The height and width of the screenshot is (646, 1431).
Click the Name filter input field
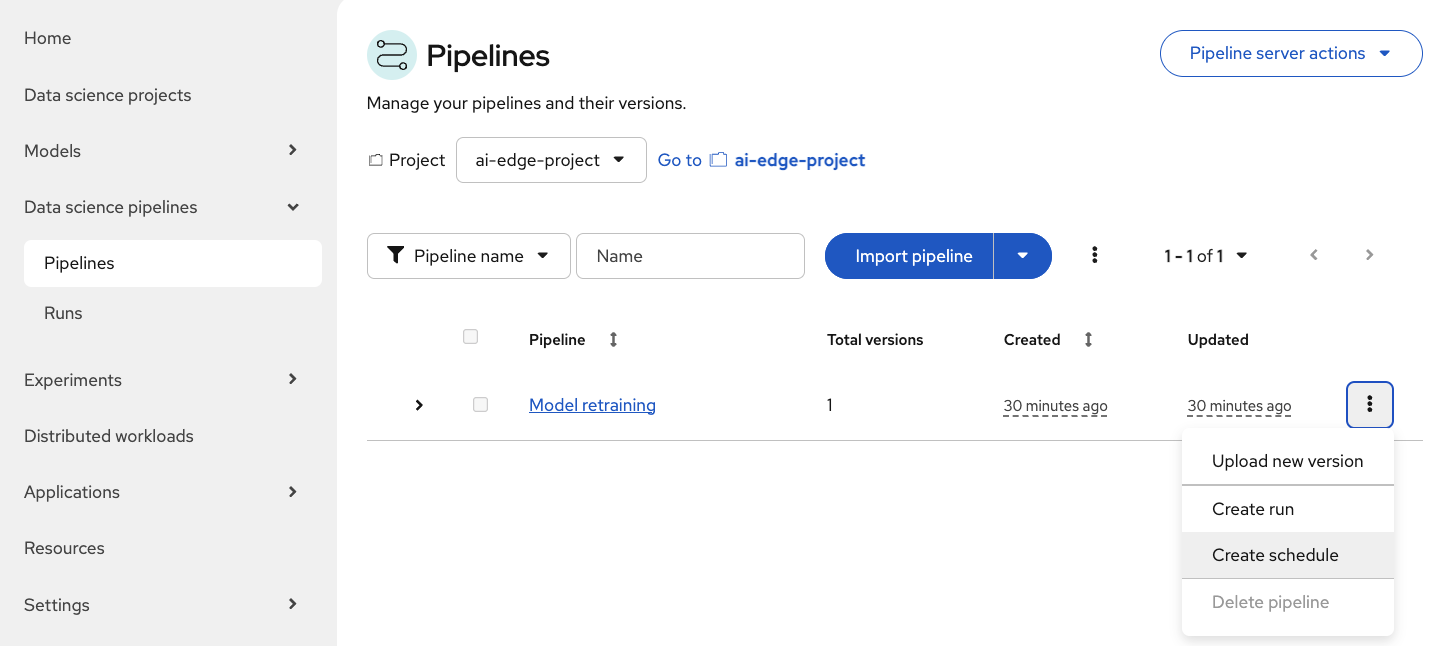(x=690, y=256)
